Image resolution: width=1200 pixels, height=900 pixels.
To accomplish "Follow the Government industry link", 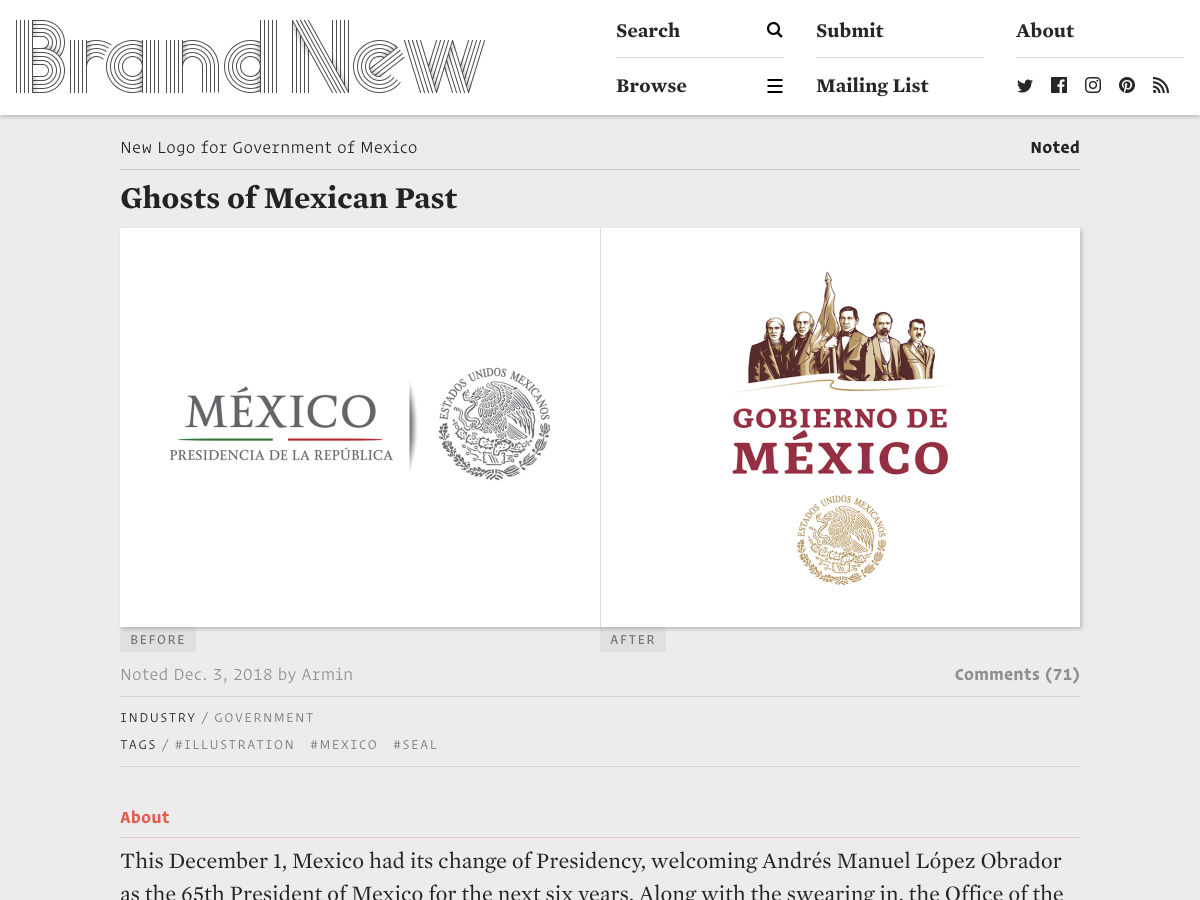I will point(264,718).
